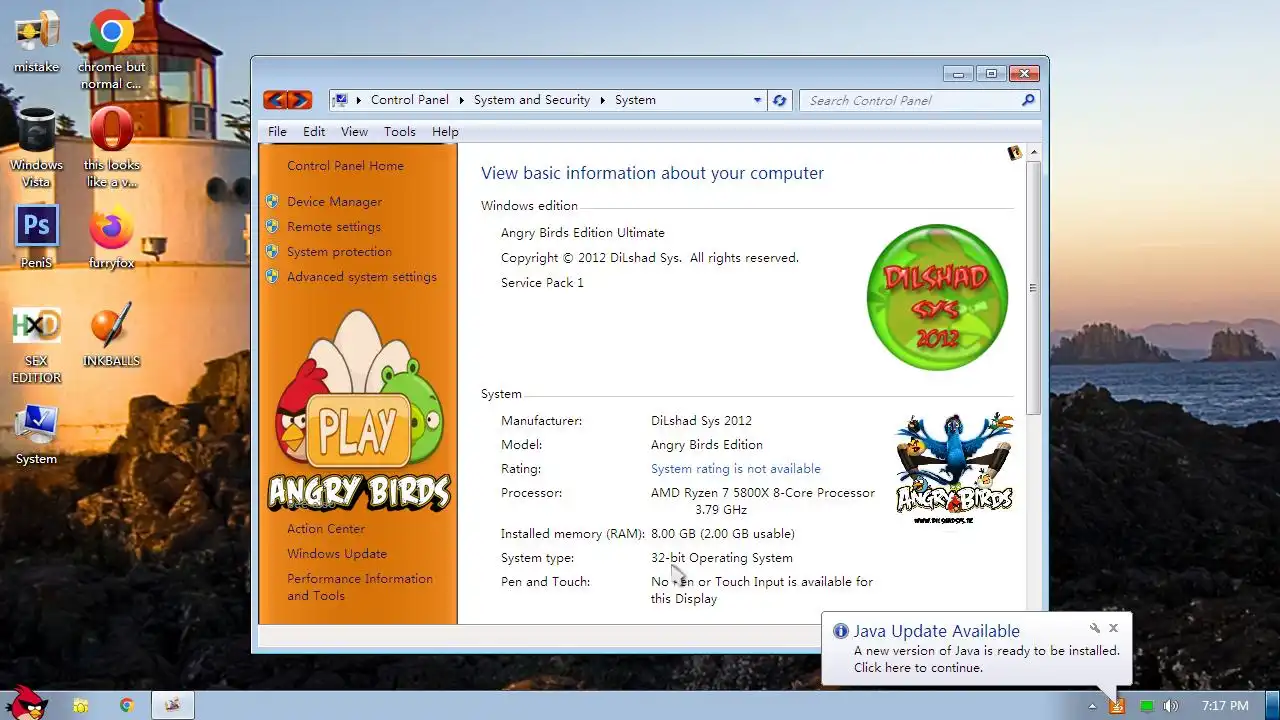Click the Back navigation arrow

pos(275,100)
